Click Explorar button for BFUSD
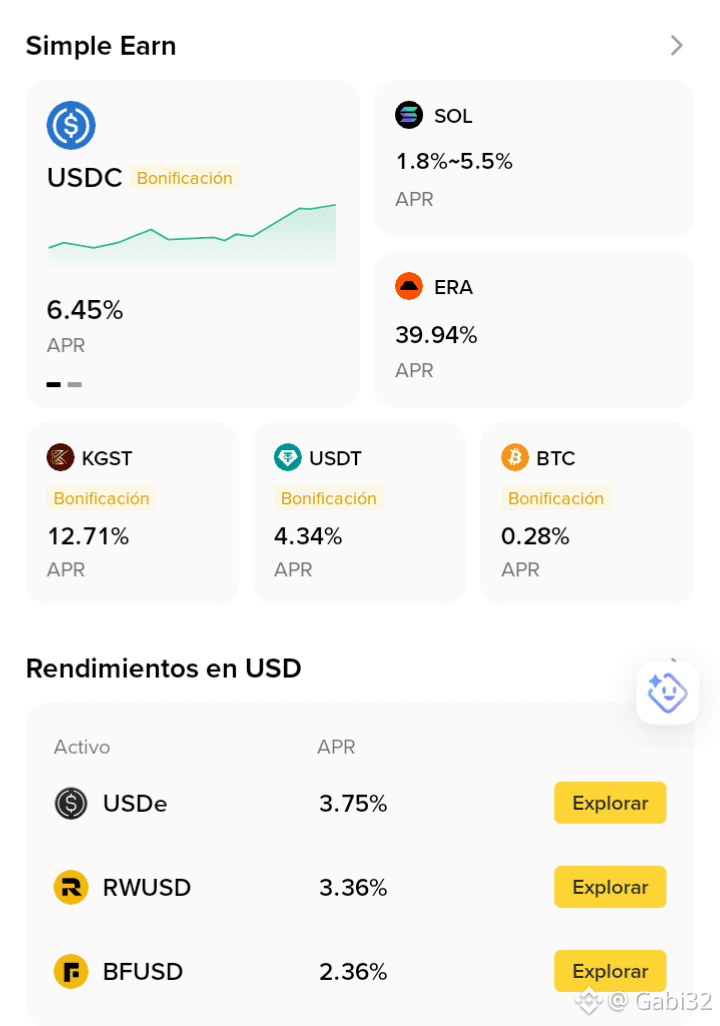This screenshot has width=720, height=1026. coord(610,971)
